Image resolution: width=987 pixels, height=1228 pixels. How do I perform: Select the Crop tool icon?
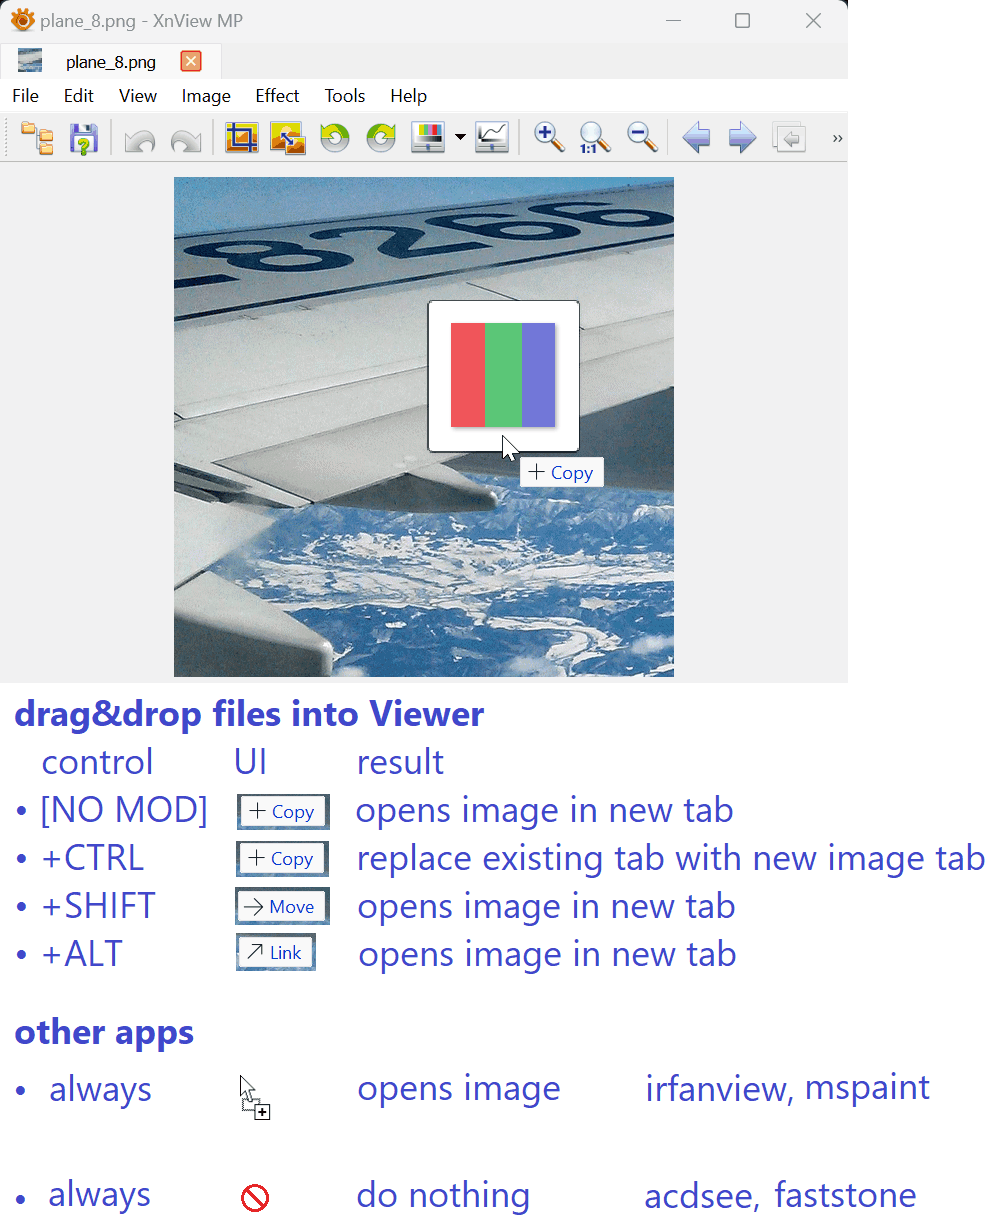click(x=241, y=138)
